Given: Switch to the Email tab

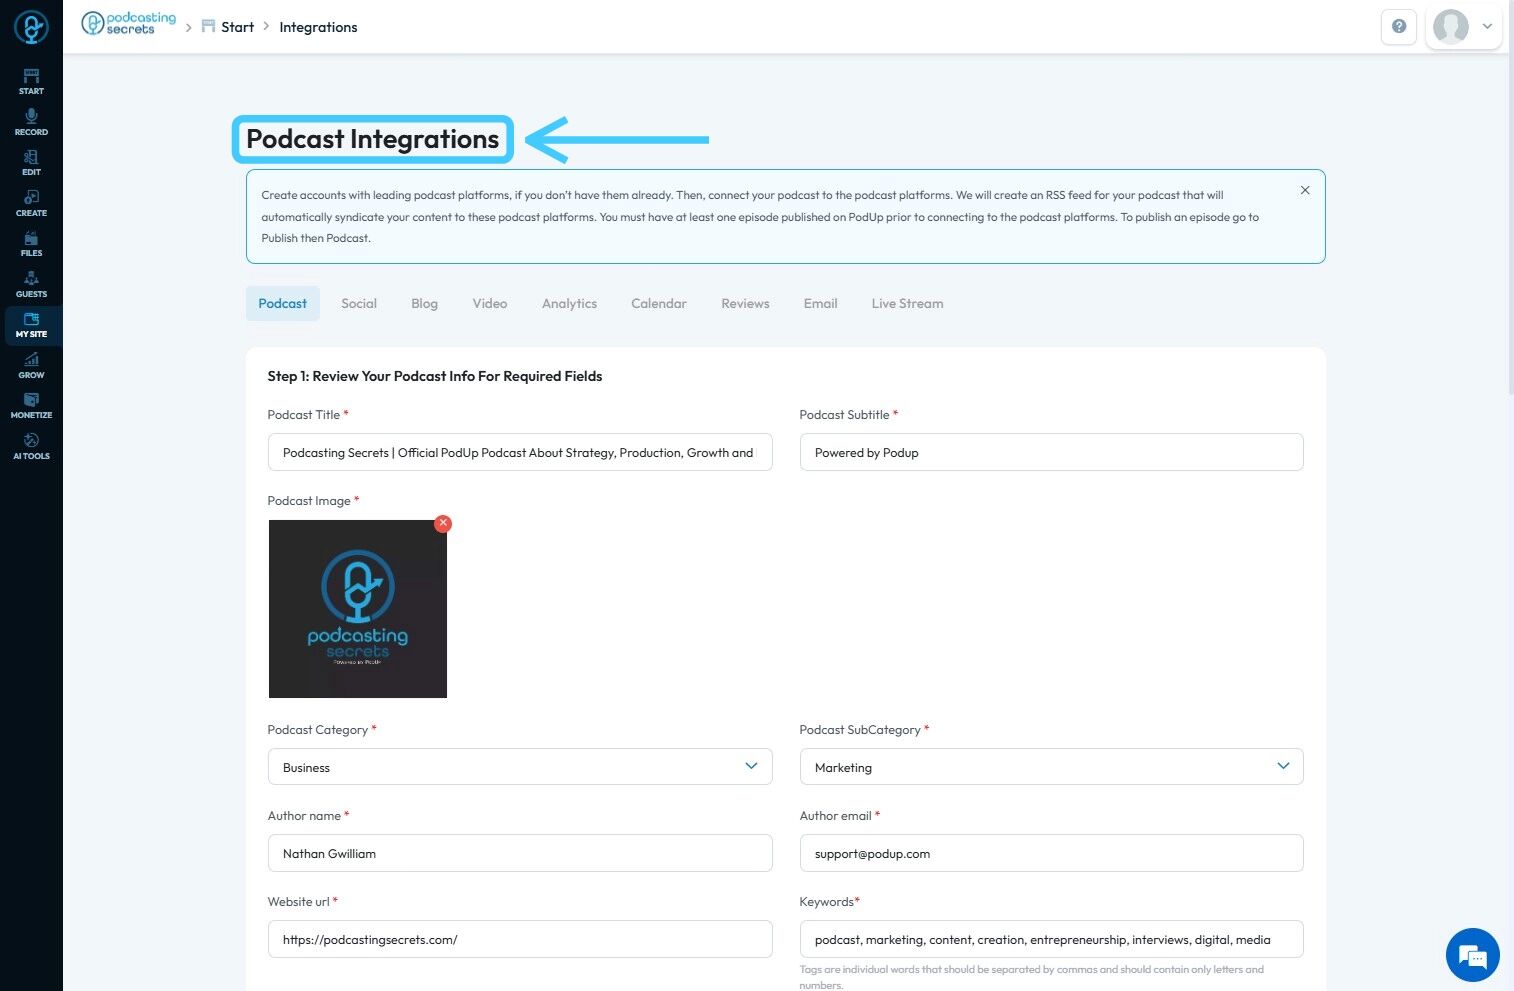Looking at the screenshot, I should pyautogui.click(x=821, y=304).
